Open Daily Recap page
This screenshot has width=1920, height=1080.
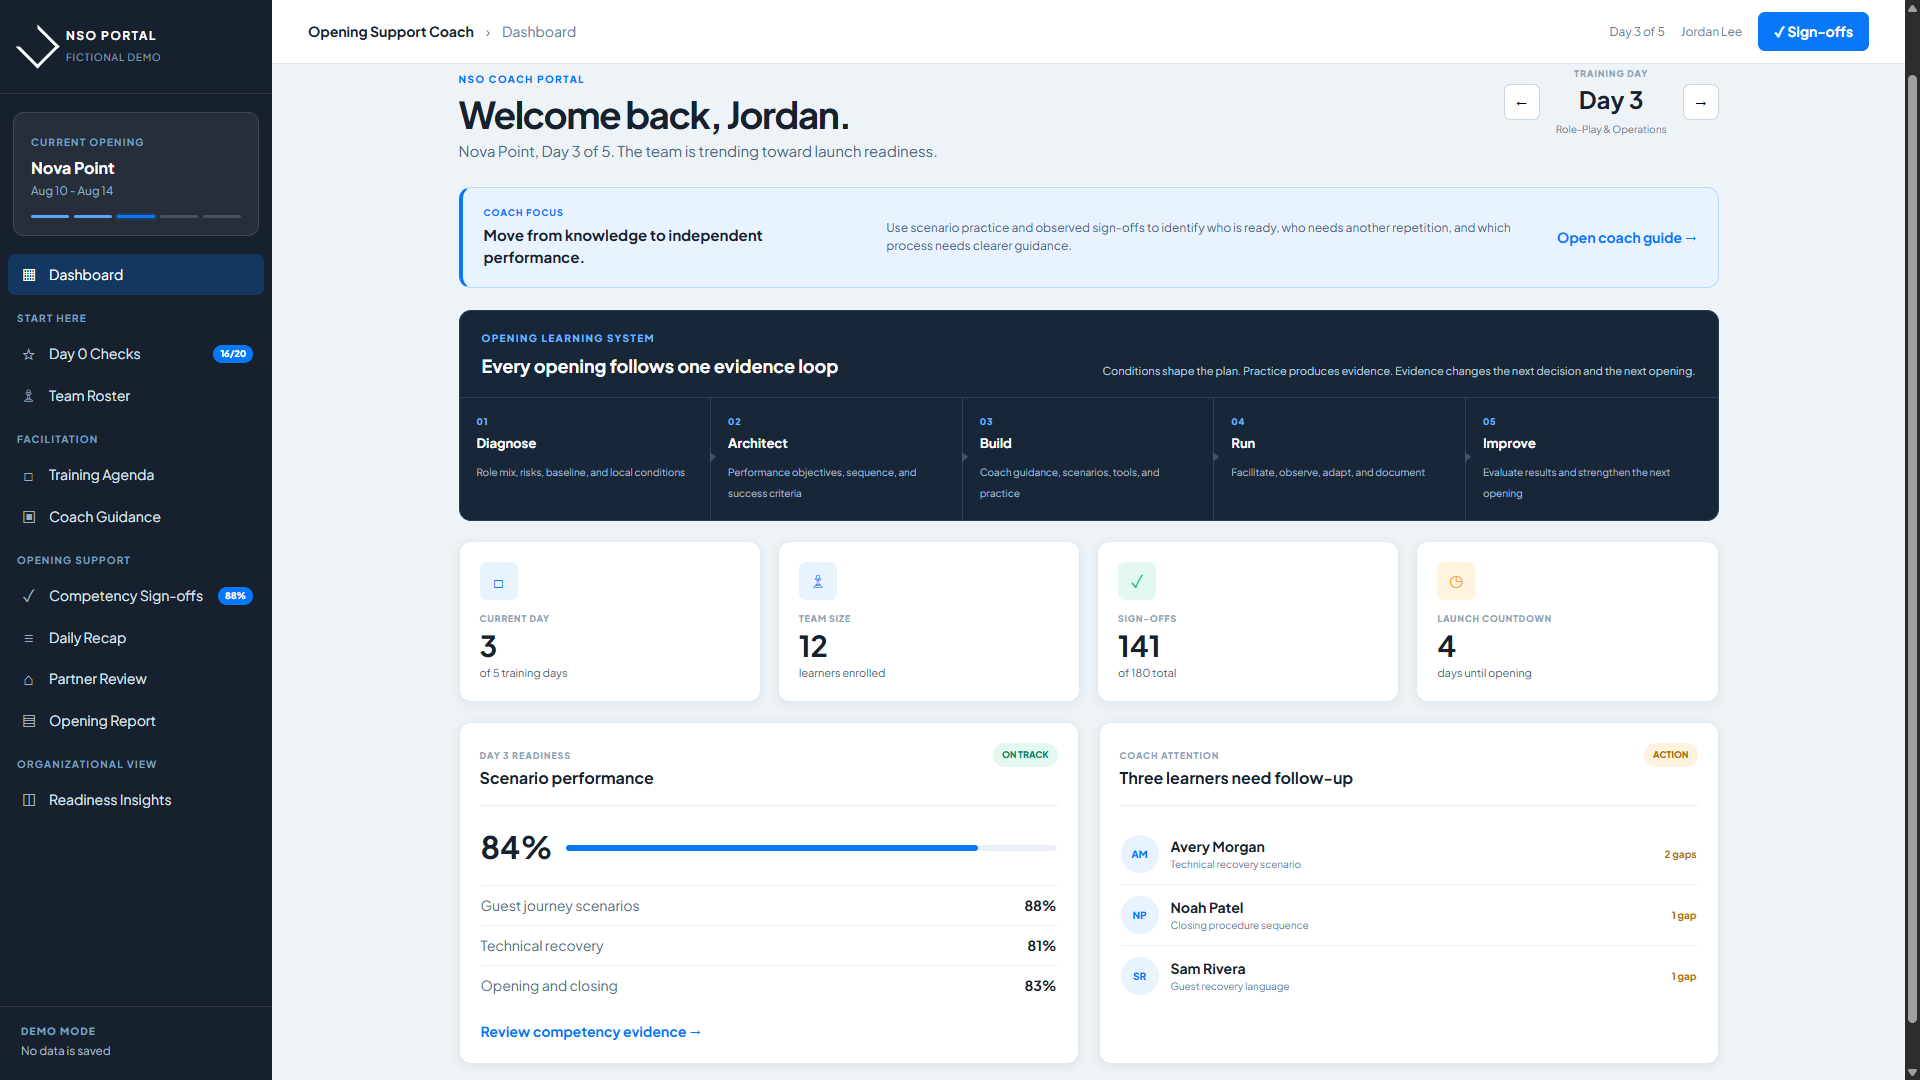136,638
